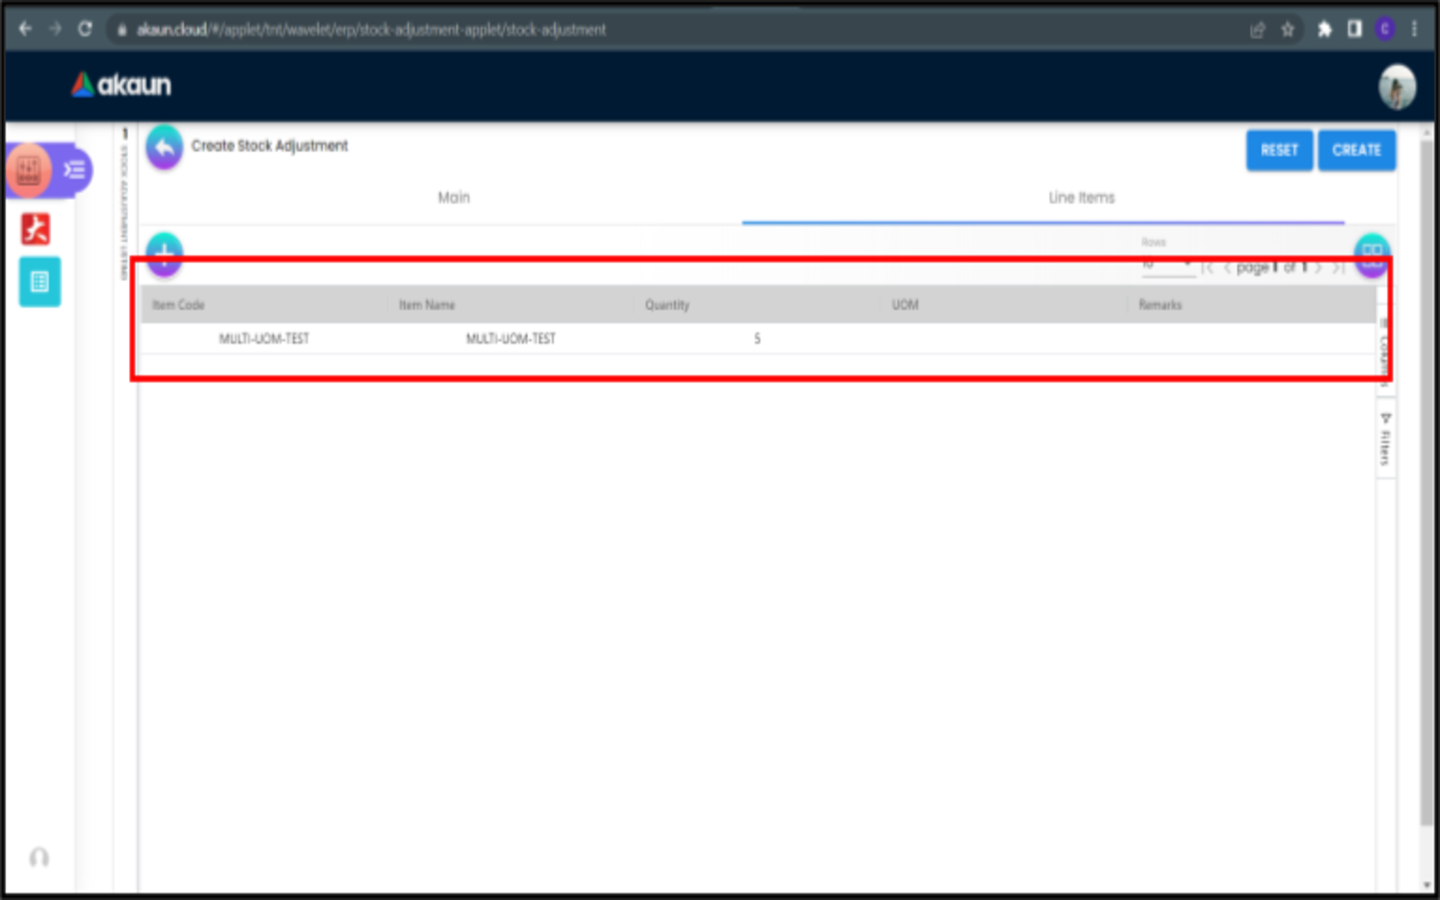This screenshot has width=1440, height=900.
Task: Go to the next table page
Action: (1319, 268)
